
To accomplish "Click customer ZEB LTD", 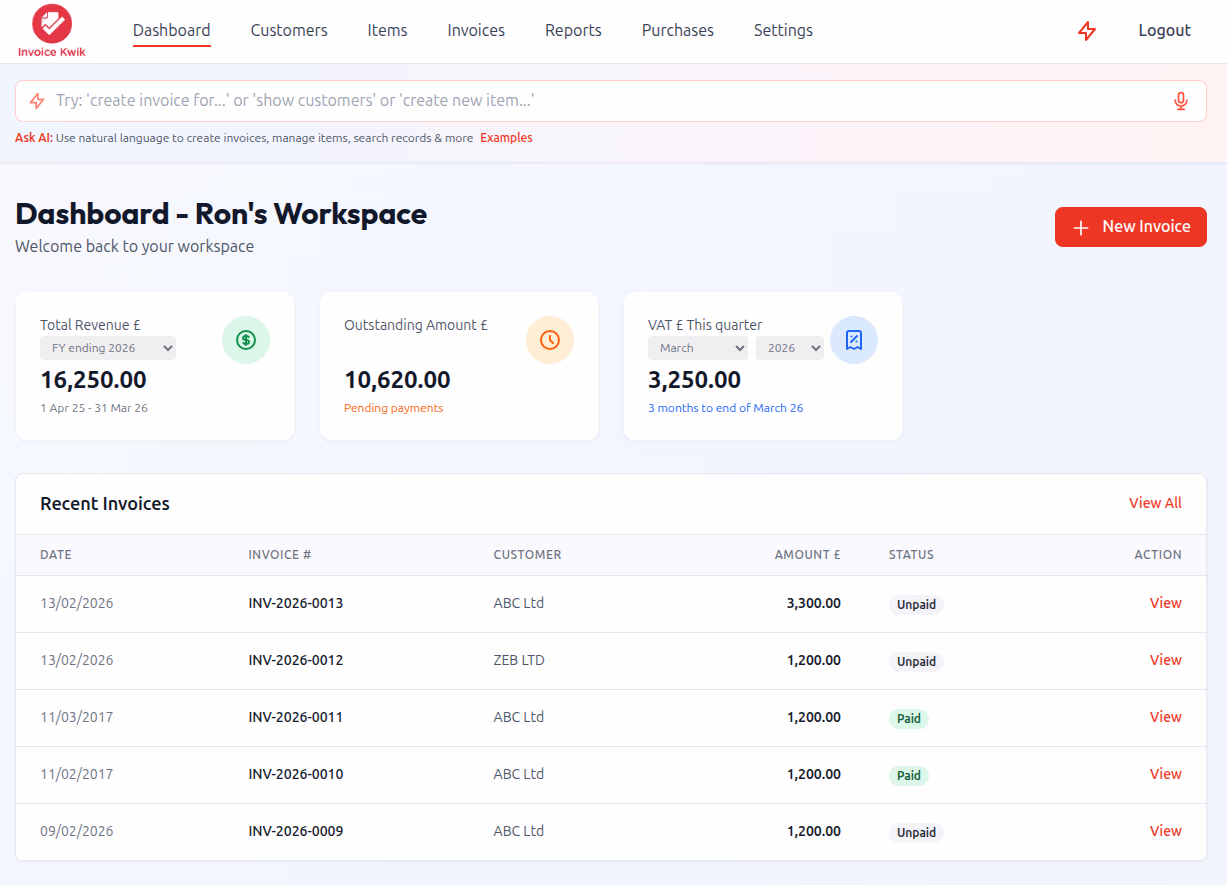I will [519, 660].
